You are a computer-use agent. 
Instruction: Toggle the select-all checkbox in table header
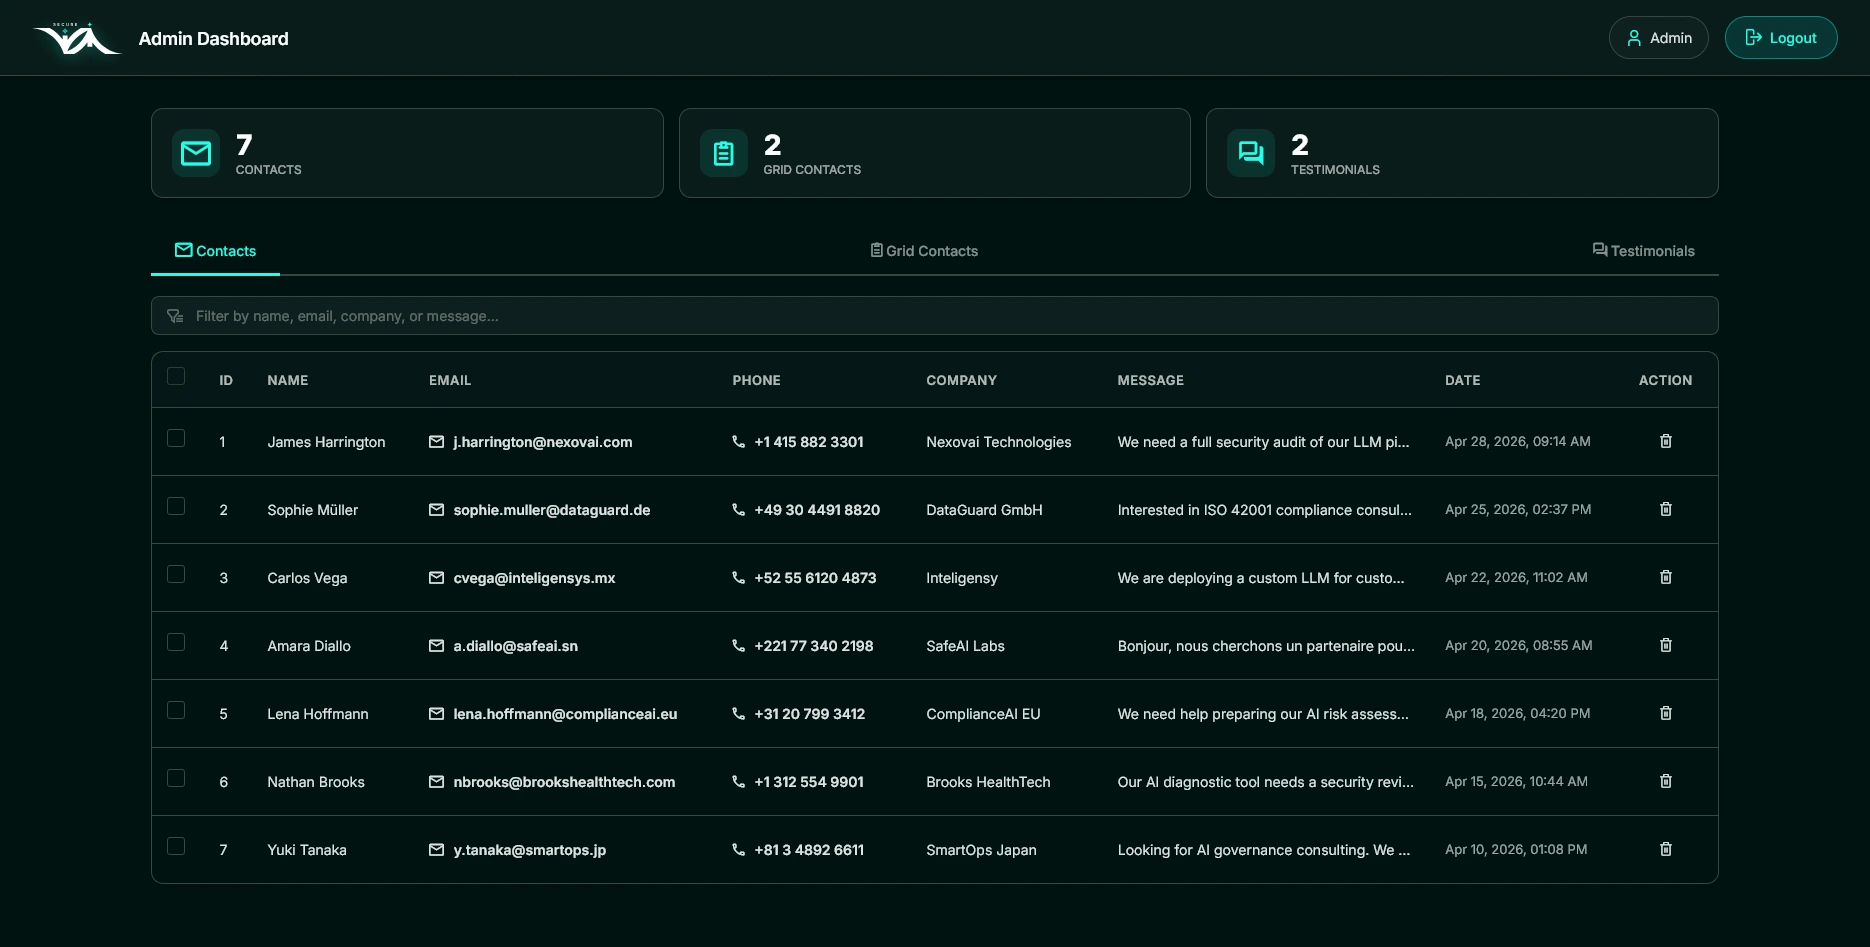coord(176,376)
